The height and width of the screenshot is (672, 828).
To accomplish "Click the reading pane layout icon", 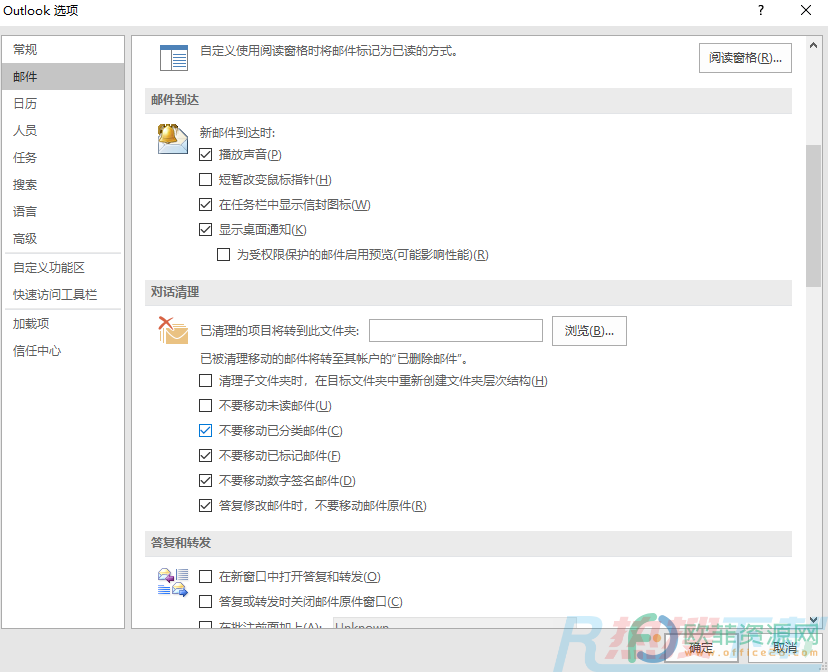I will coord(174,58).
